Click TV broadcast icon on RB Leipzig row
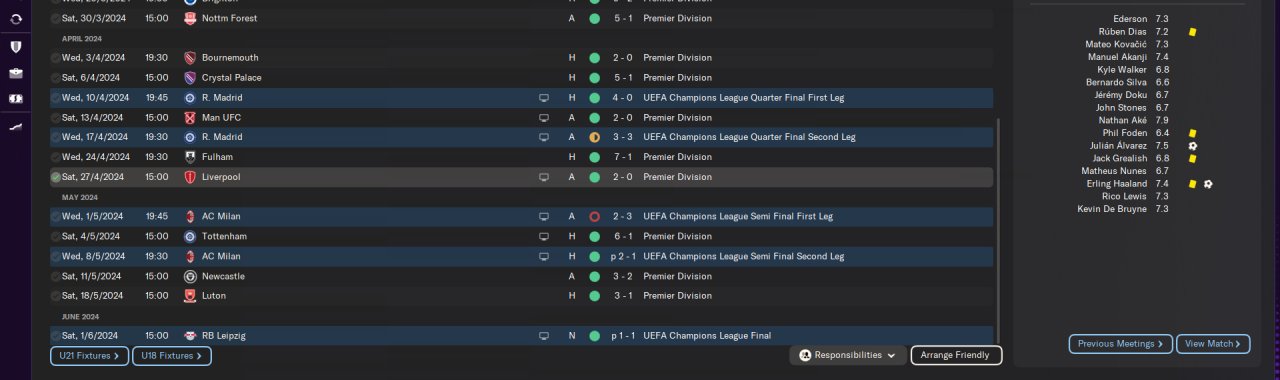The height and width of the screenshot is (380, 1280). [544, 336]
